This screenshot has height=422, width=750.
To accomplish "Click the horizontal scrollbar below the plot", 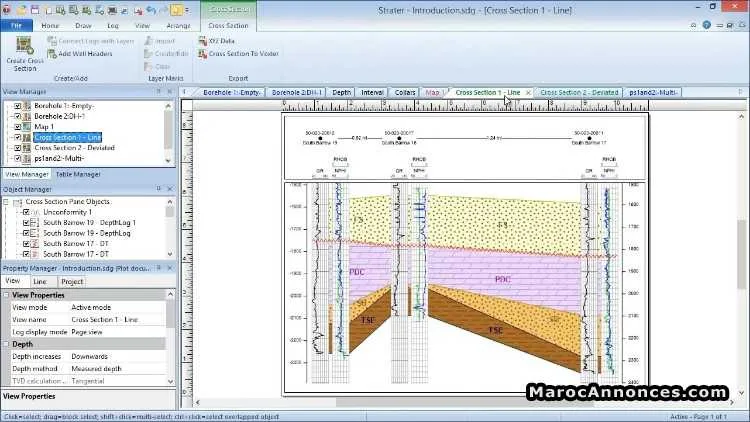I will (464, 402).
